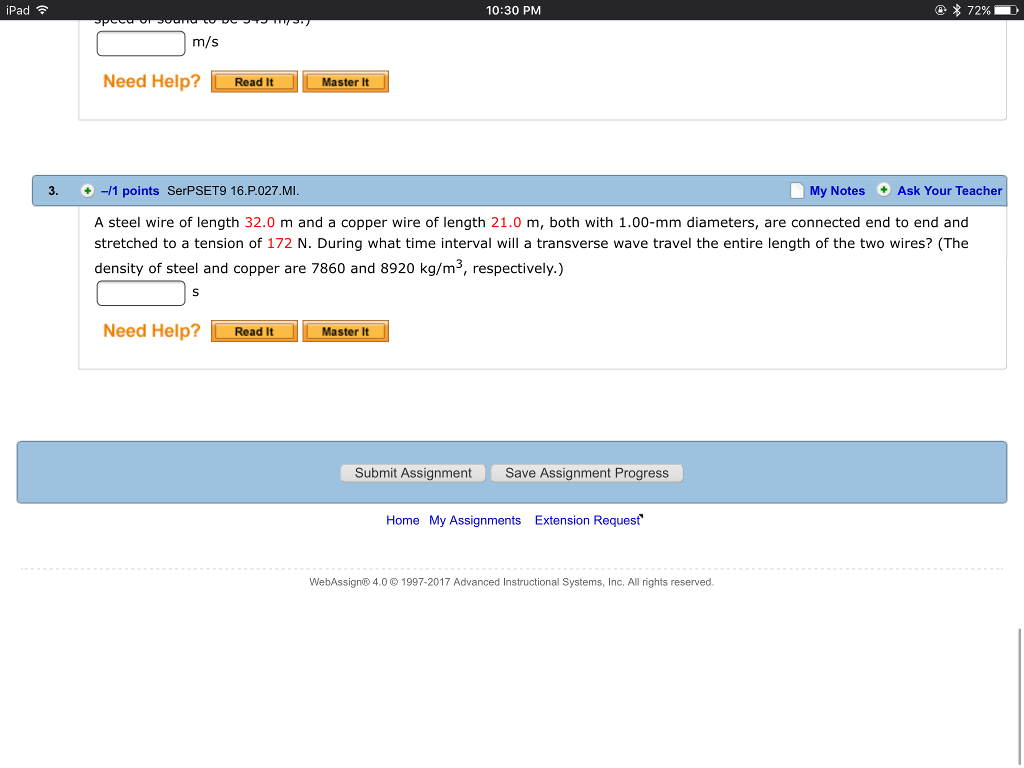Click the page vertical scrollbar
This screenshot has width=1024, height=768.
[x=1019, y=696]
